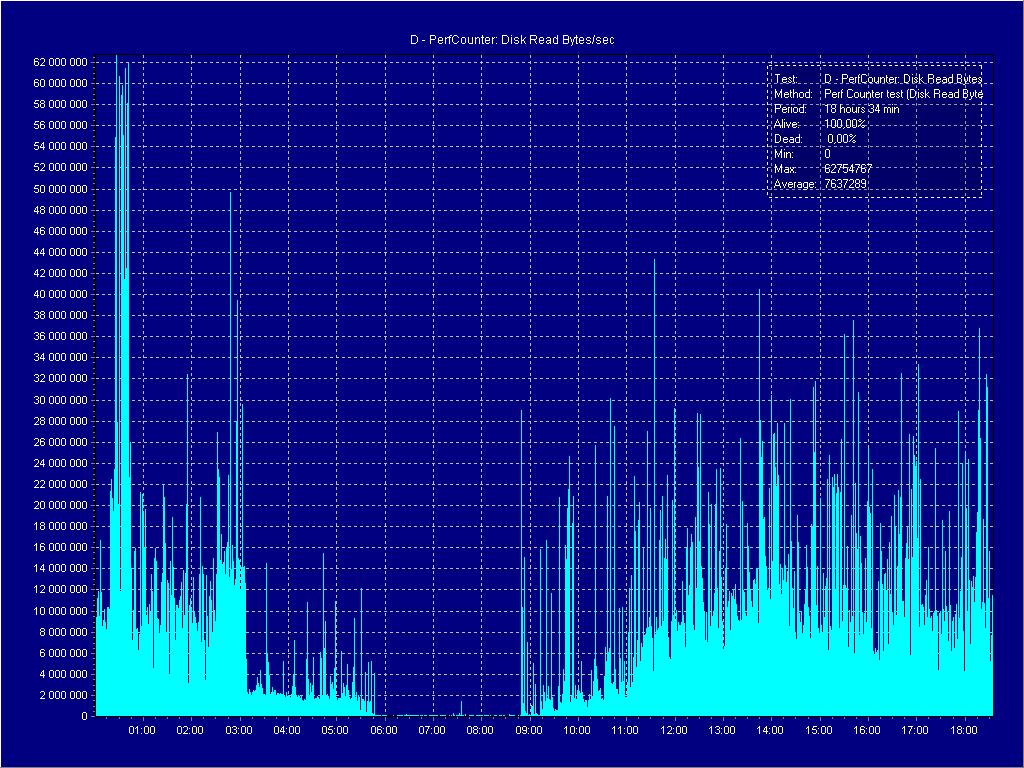The image size is (1024, 768).
Task: Click the 06:00 time axis label
Action: point(384,730)
